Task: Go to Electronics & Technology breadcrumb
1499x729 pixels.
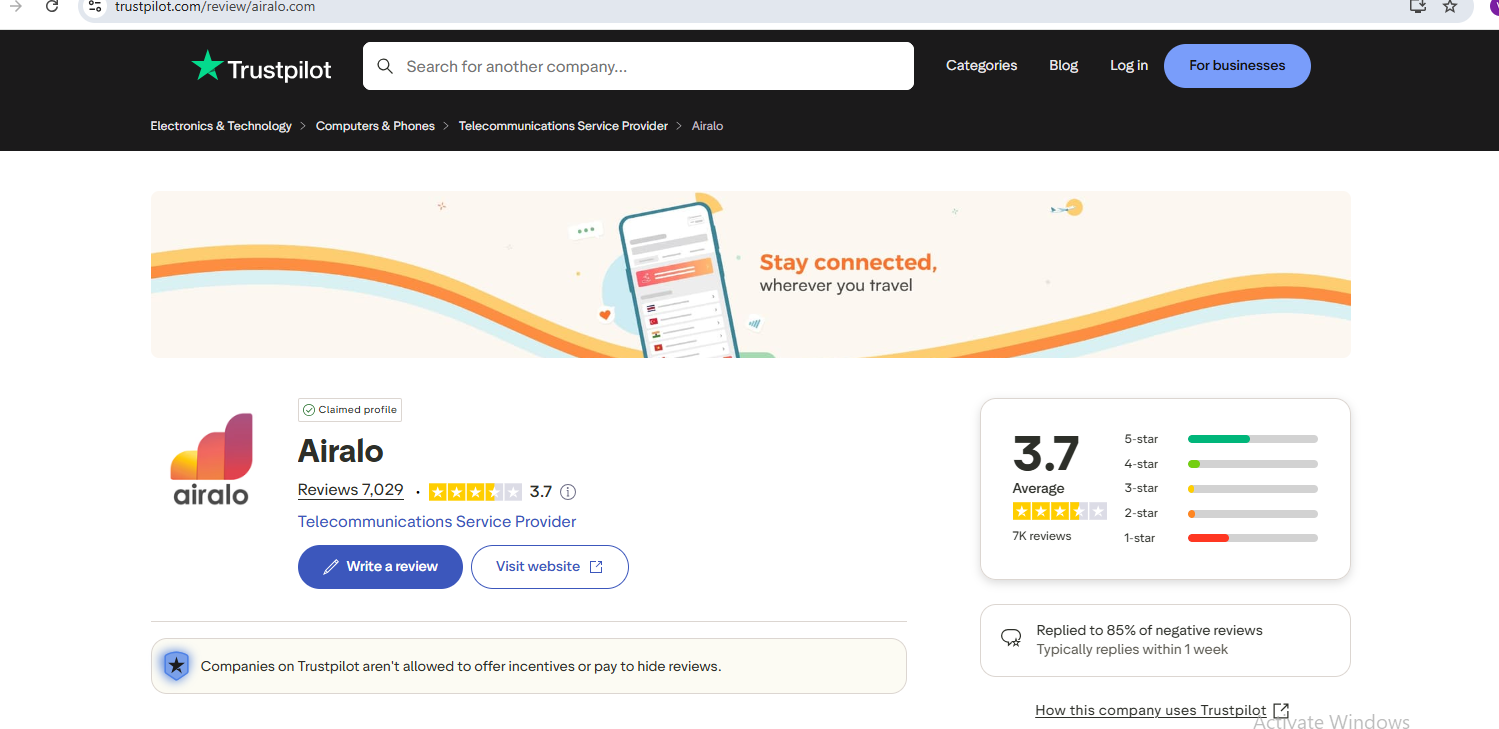Action: tap(221, 126)
